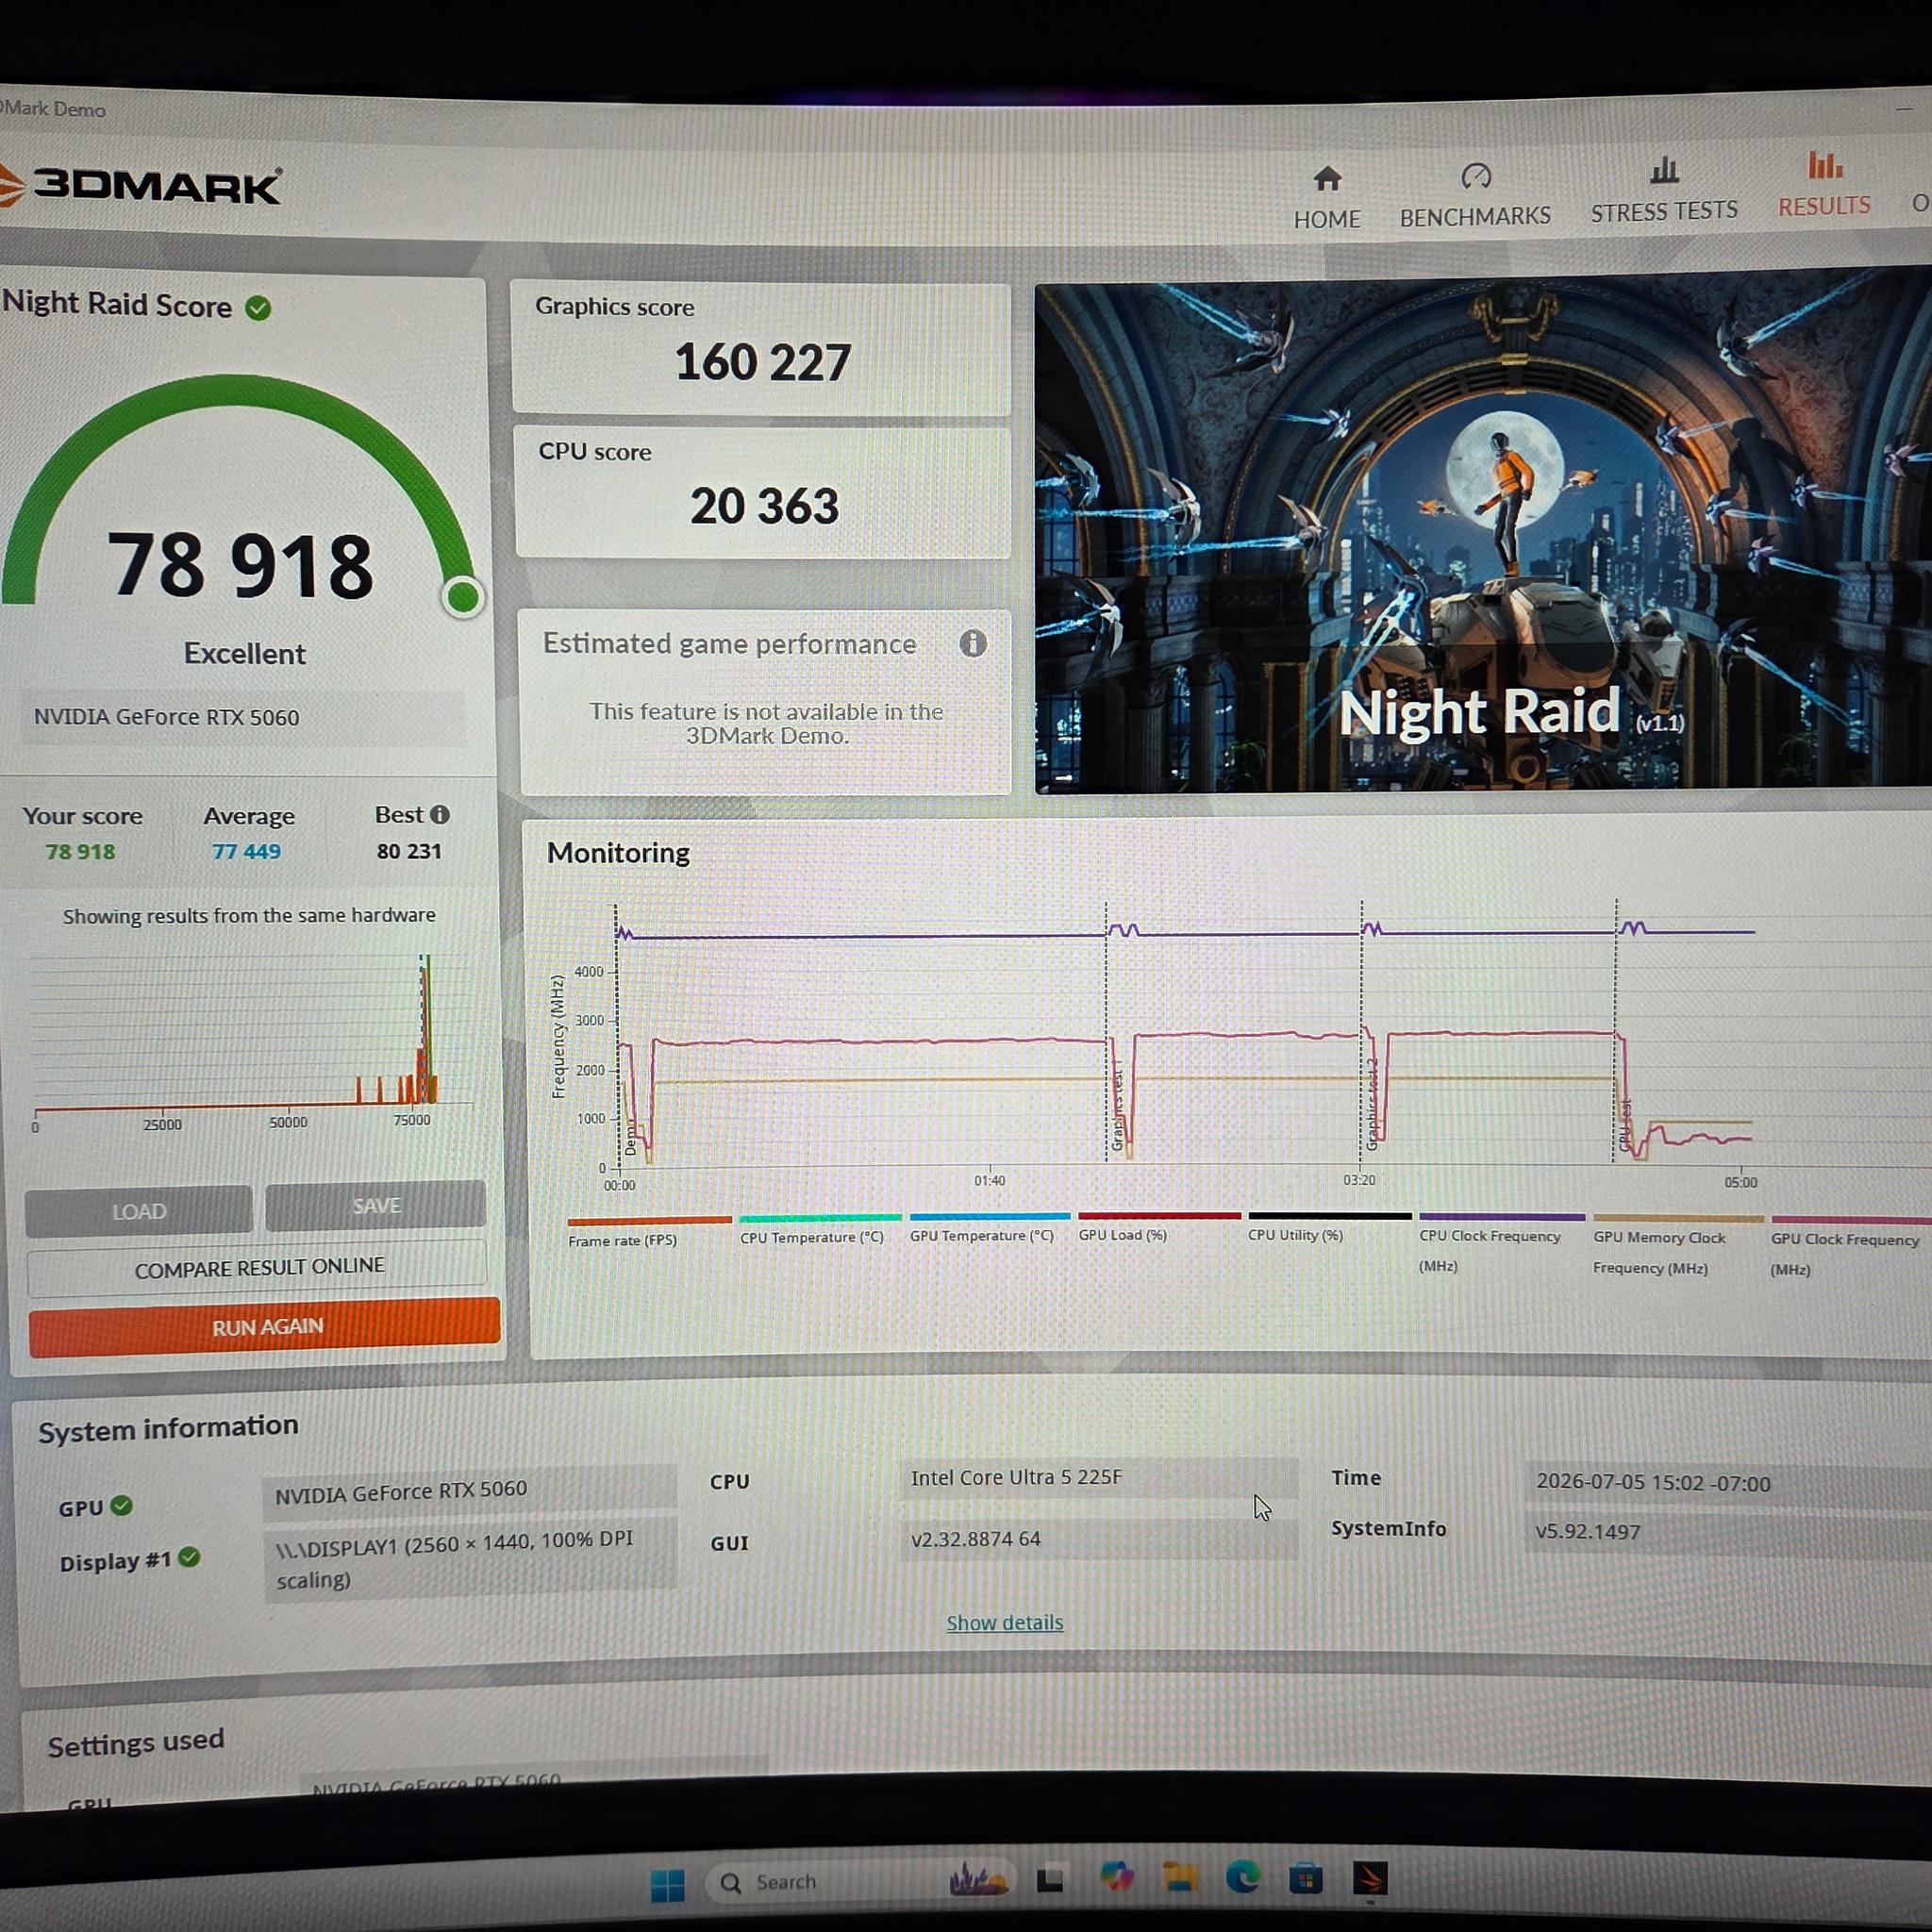Screen dimensions: 1932x1932
Task: Click the orange RUN AGAIN button
Action: click(x=265, y=1327)
